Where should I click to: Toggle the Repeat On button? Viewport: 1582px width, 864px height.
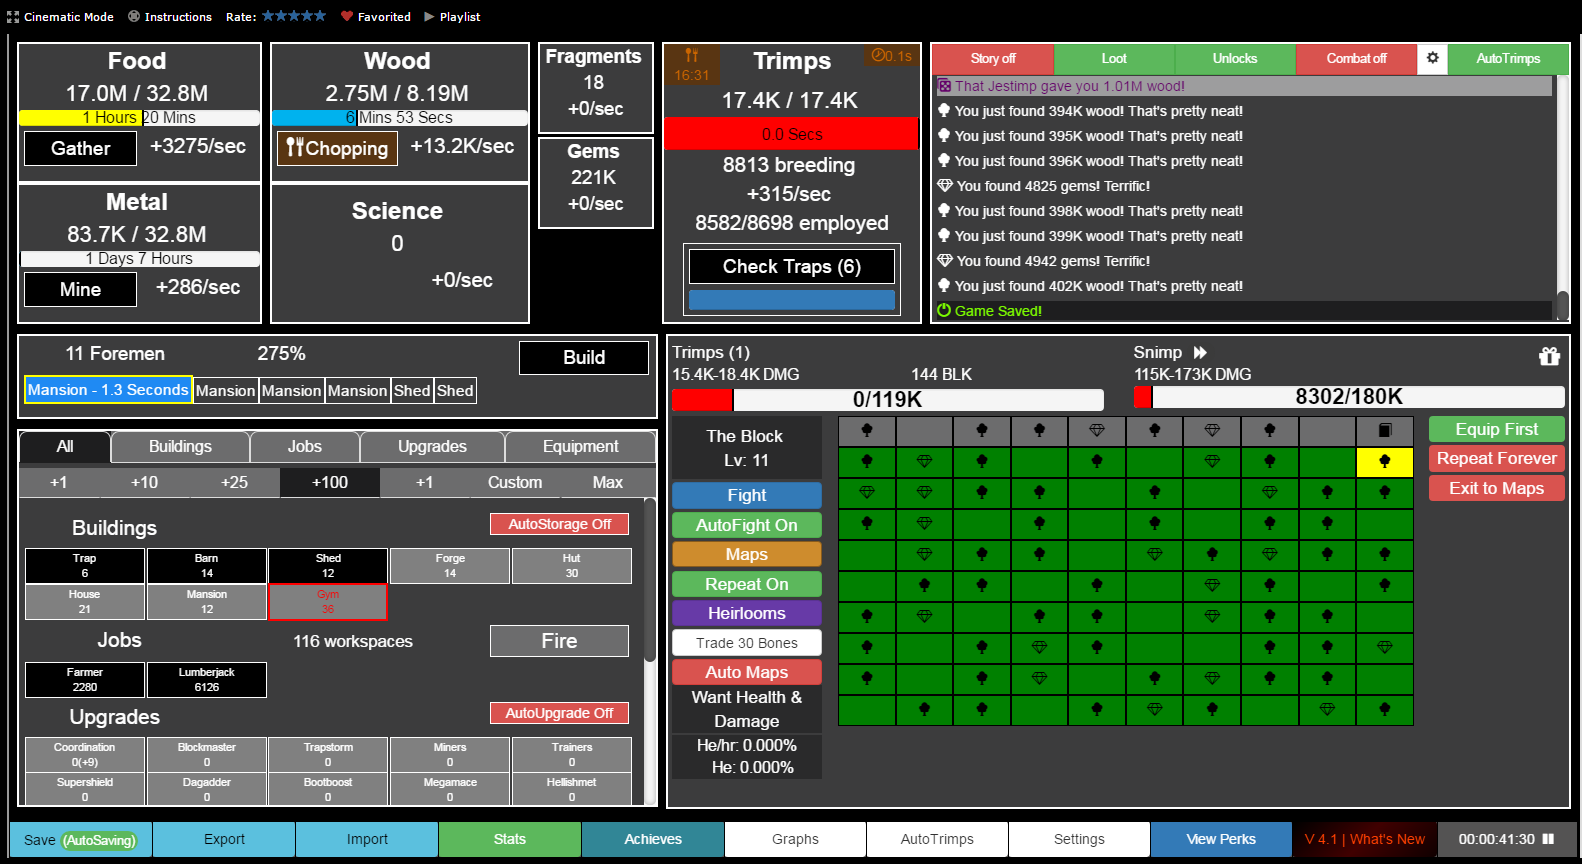(747, 584)
